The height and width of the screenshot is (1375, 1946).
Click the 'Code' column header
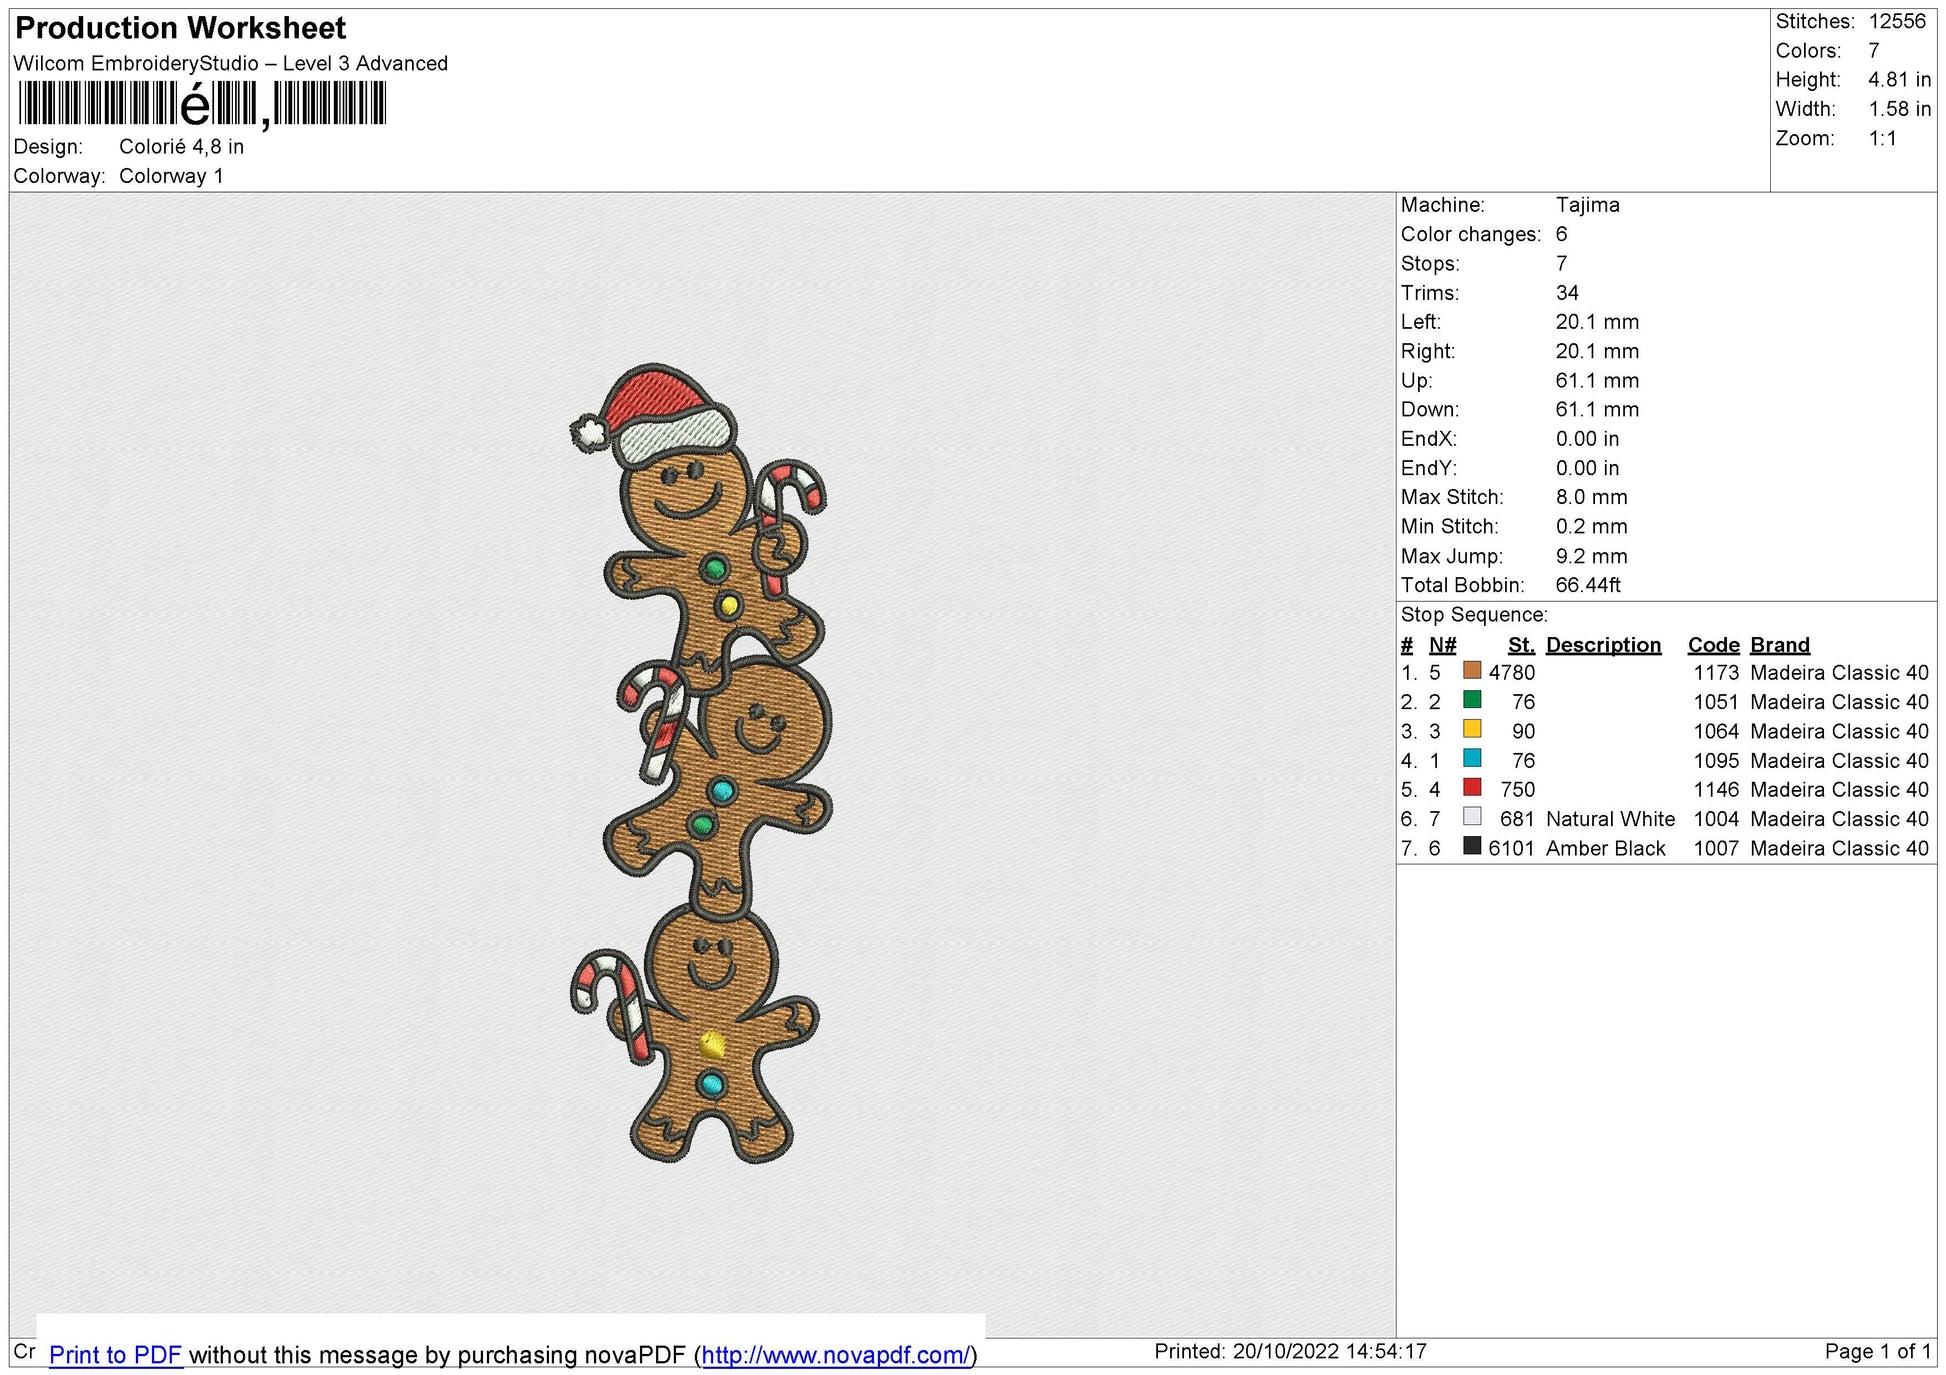1713,645
